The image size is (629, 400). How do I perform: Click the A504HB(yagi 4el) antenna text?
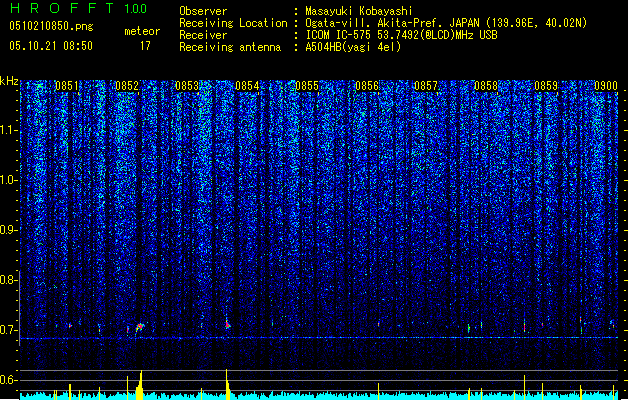pos(353,47)
